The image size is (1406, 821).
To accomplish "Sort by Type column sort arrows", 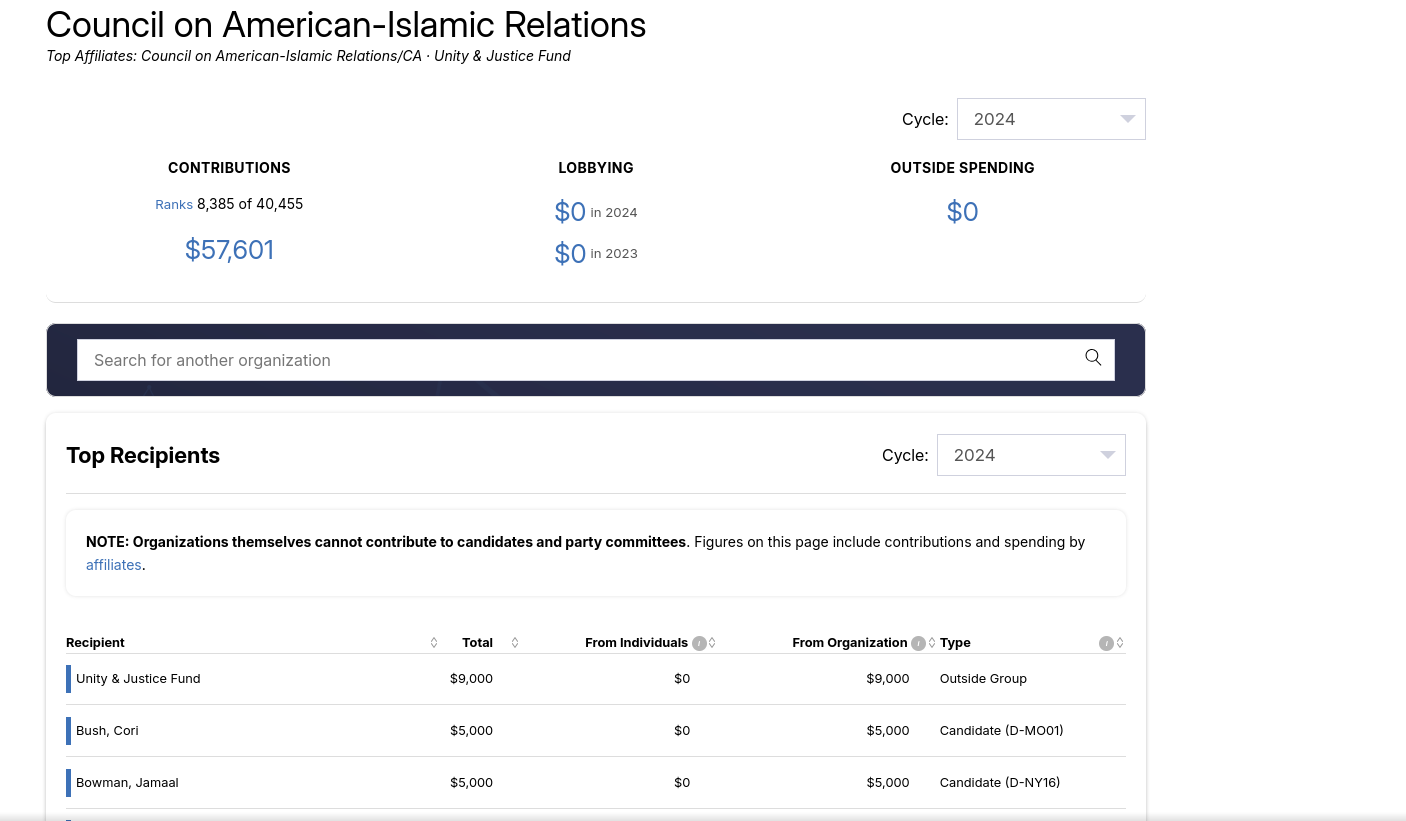I will pyautogui.click(x=1120, y=643).
